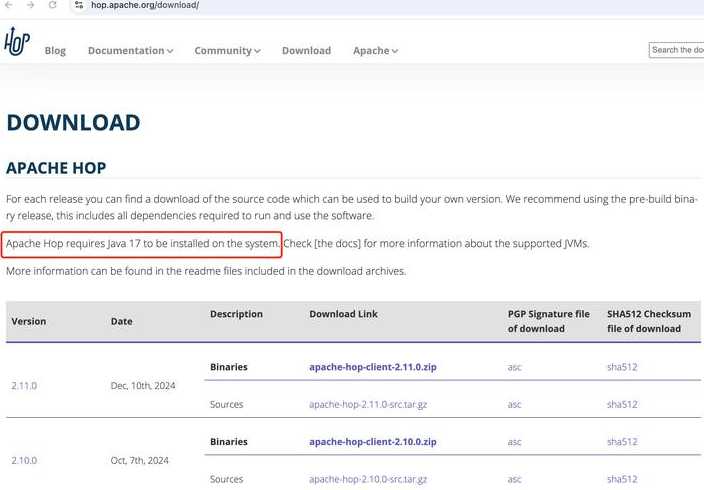Viewport: 704px width, 490px height.
Task: Open the [the docs] link
Action: pyautogui.click(x=337, y=243)
